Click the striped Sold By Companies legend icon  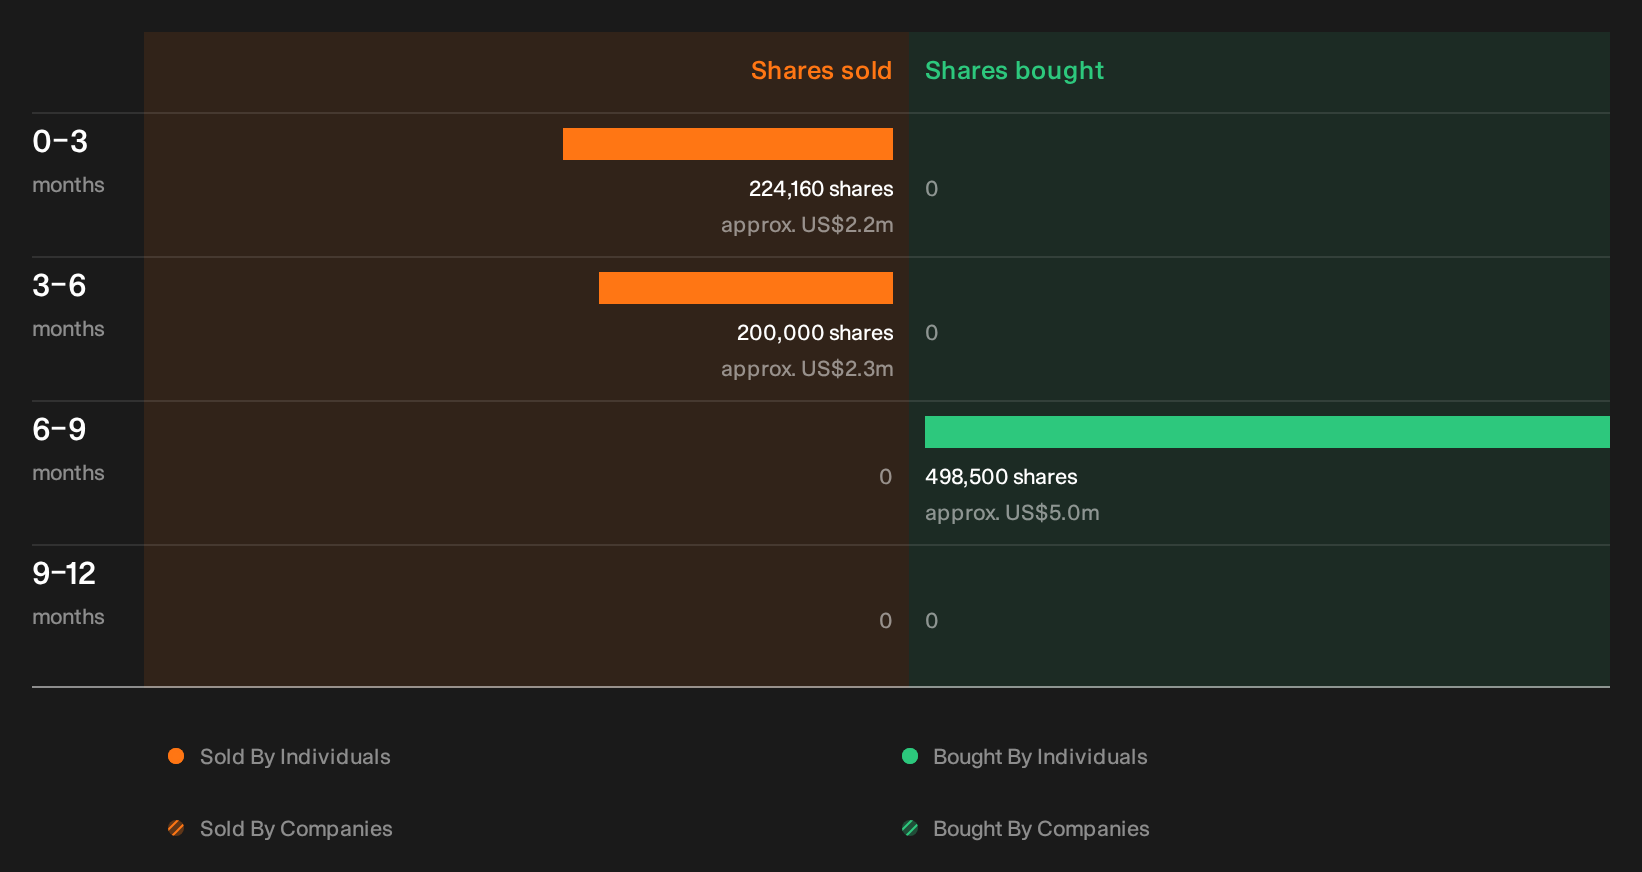pyautogui.click(x=176, y=828)
